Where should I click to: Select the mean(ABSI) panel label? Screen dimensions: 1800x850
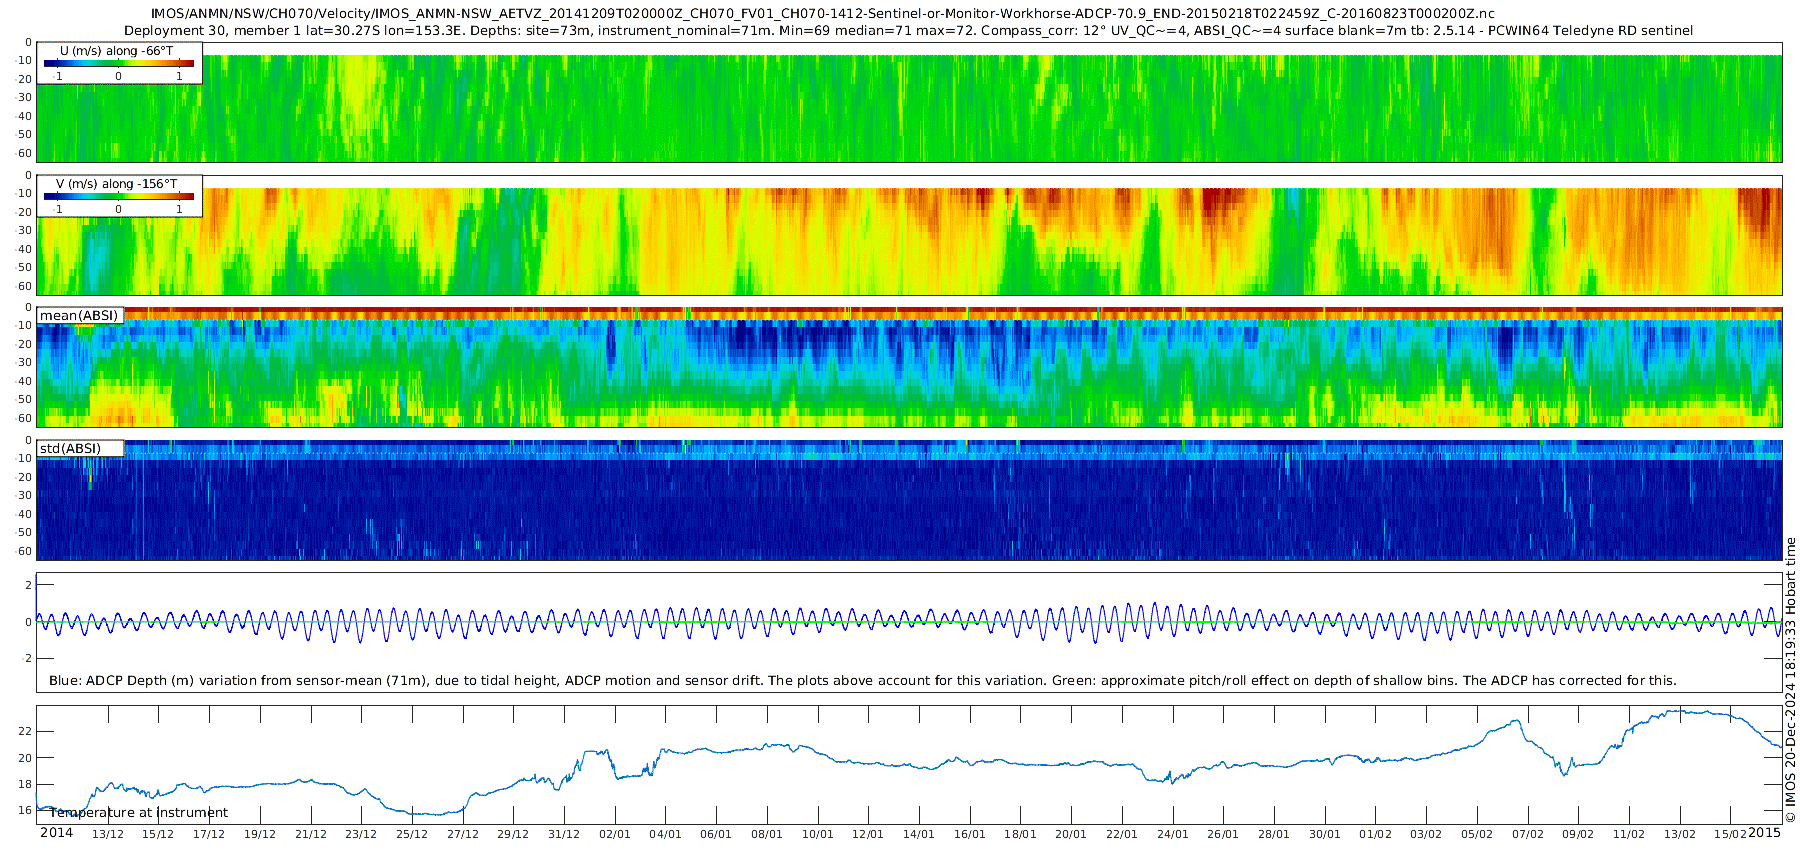[79, 316]
